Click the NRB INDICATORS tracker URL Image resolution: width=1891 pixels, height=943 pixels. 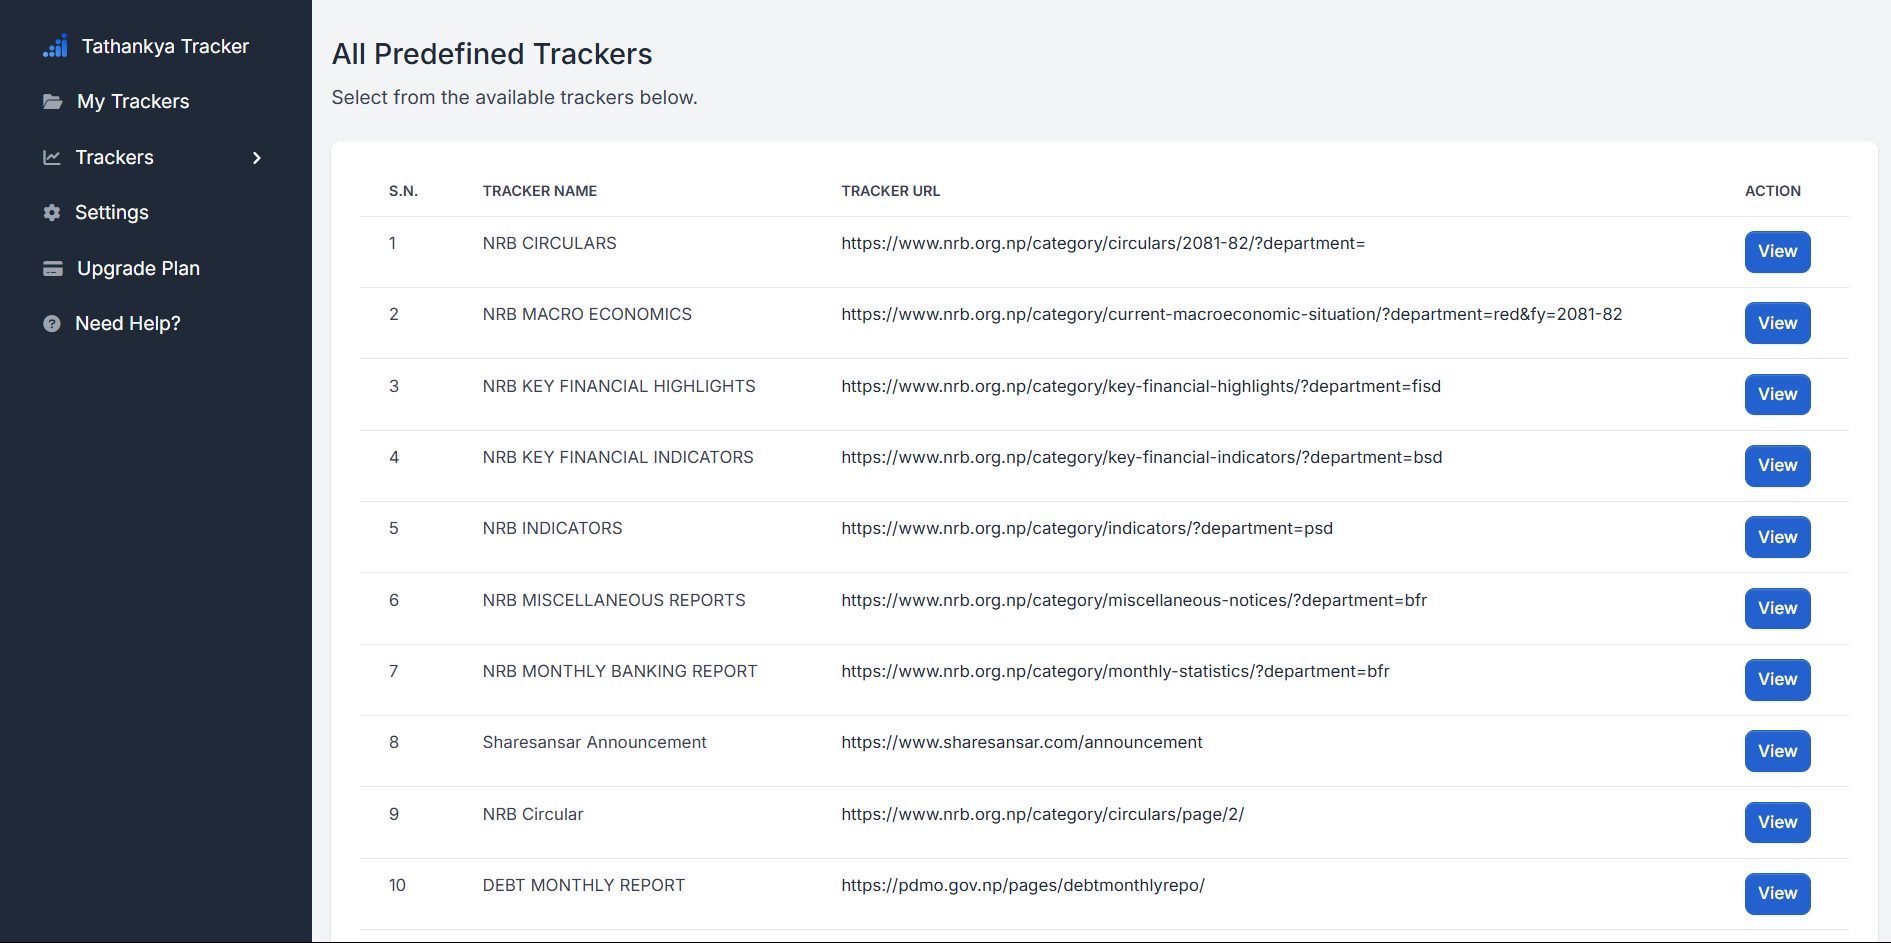pos(1087,528)
